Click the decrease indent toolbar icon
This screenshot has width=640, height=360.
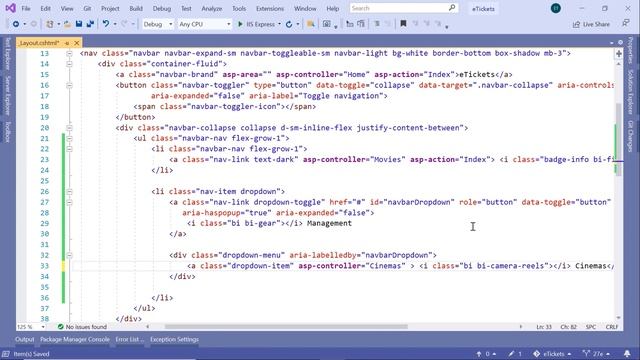point(349,24)
